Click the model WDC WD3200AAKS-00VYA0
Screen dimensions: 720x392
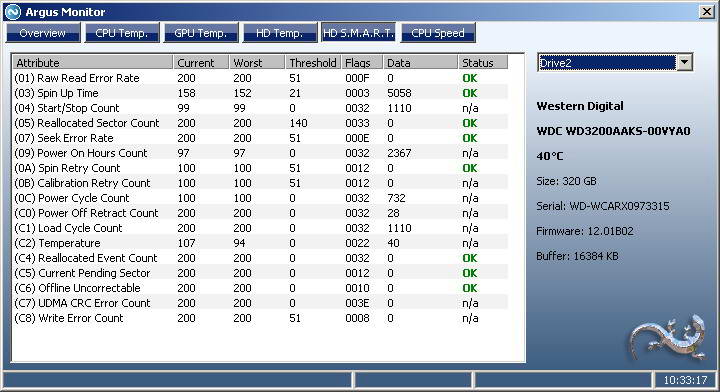[x=613, y=131]
